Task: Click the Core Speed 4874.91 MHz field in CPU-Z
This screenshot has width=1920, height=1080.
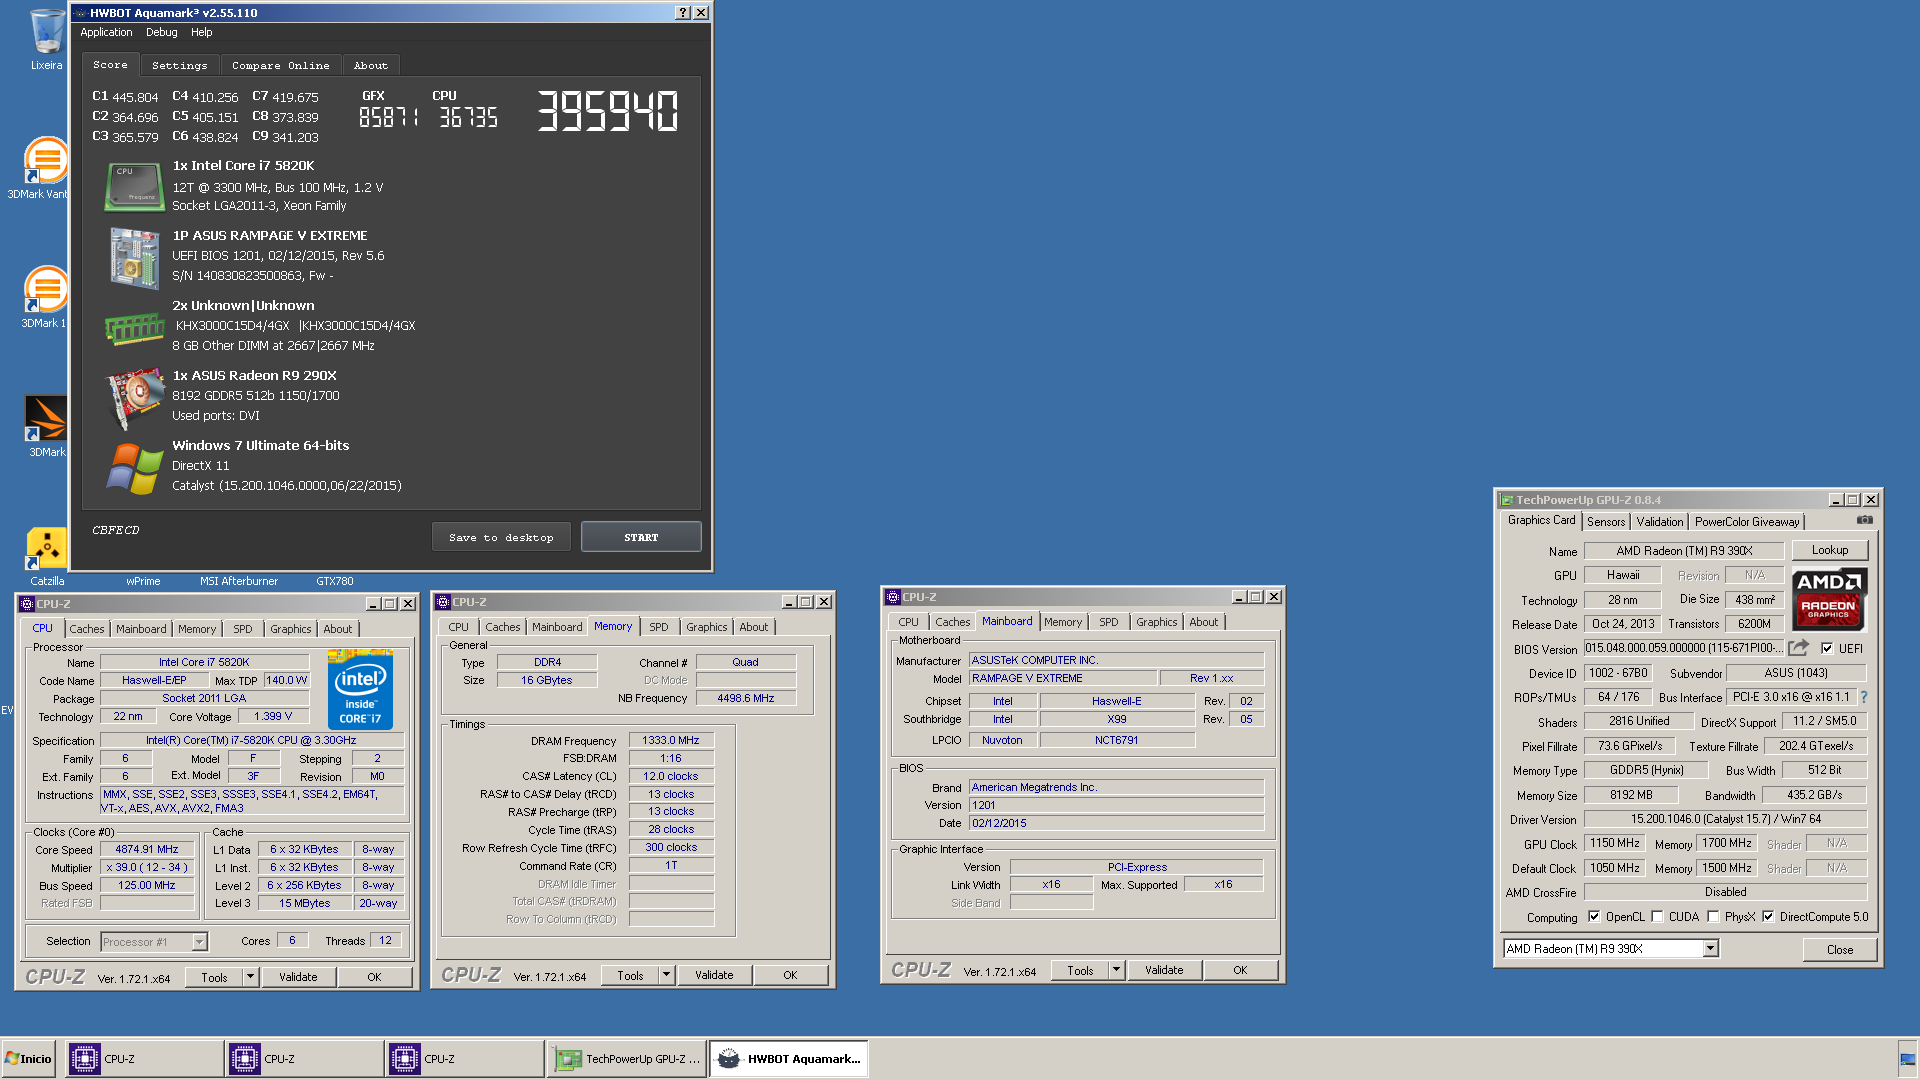Action: point(147,849)
